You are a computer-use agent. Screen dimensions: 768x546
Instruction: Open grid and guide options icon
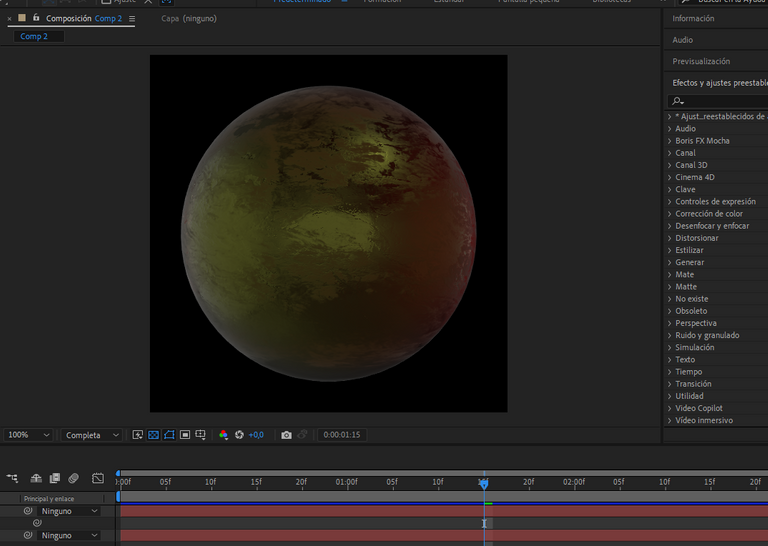[200, 435]
